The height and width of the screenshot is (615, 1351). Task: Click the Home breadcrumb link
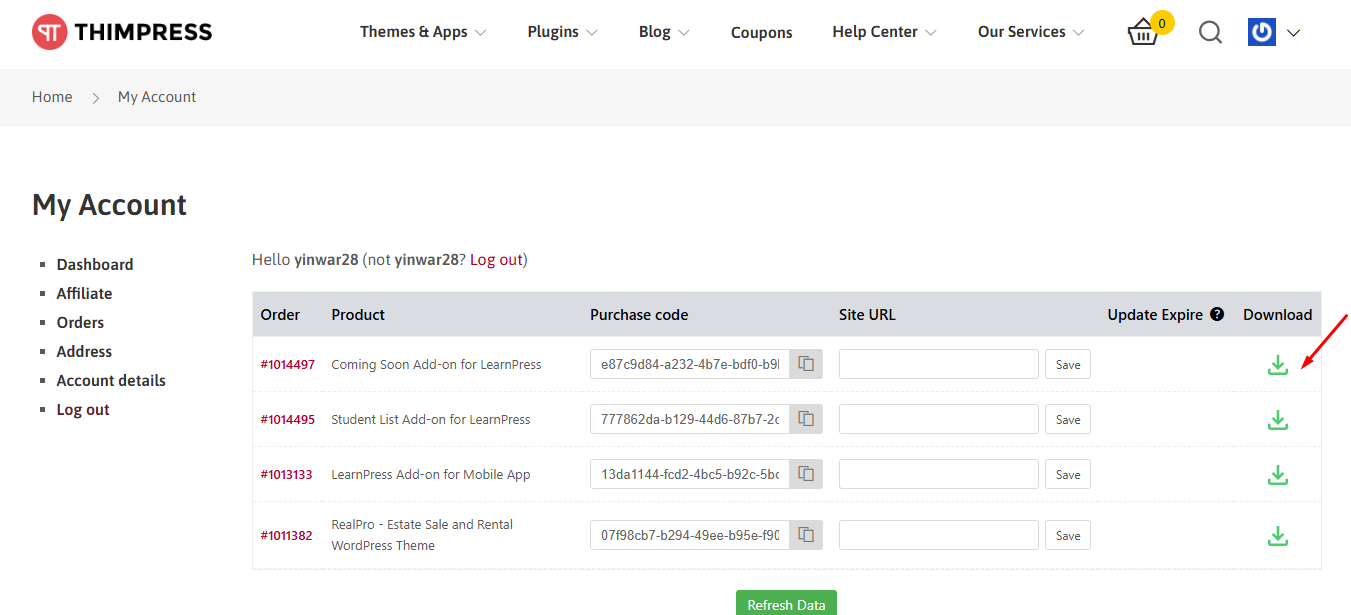click(52, 97)
